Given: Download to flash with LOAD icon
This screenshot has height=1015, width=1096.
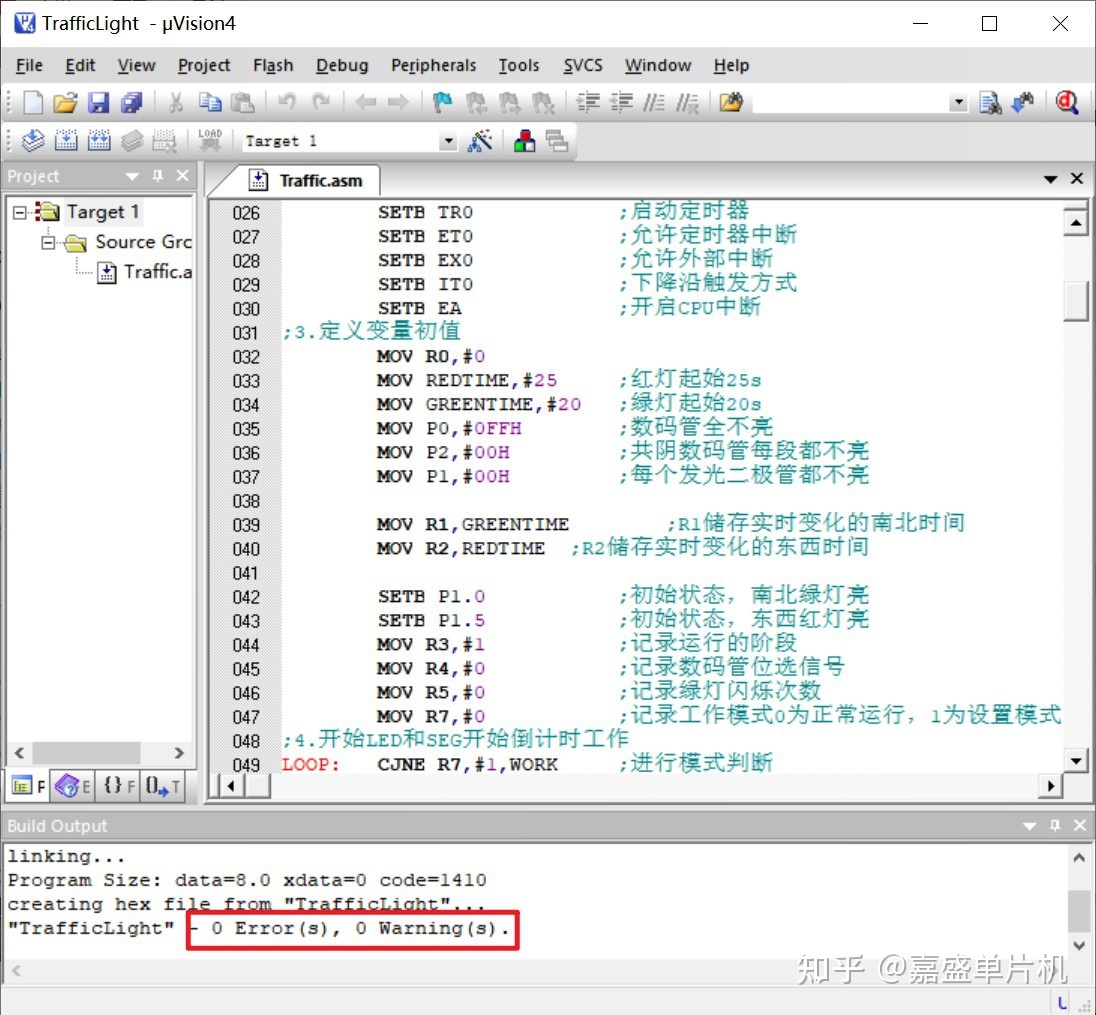Looking at the screenshot, I should coord(209,141).
